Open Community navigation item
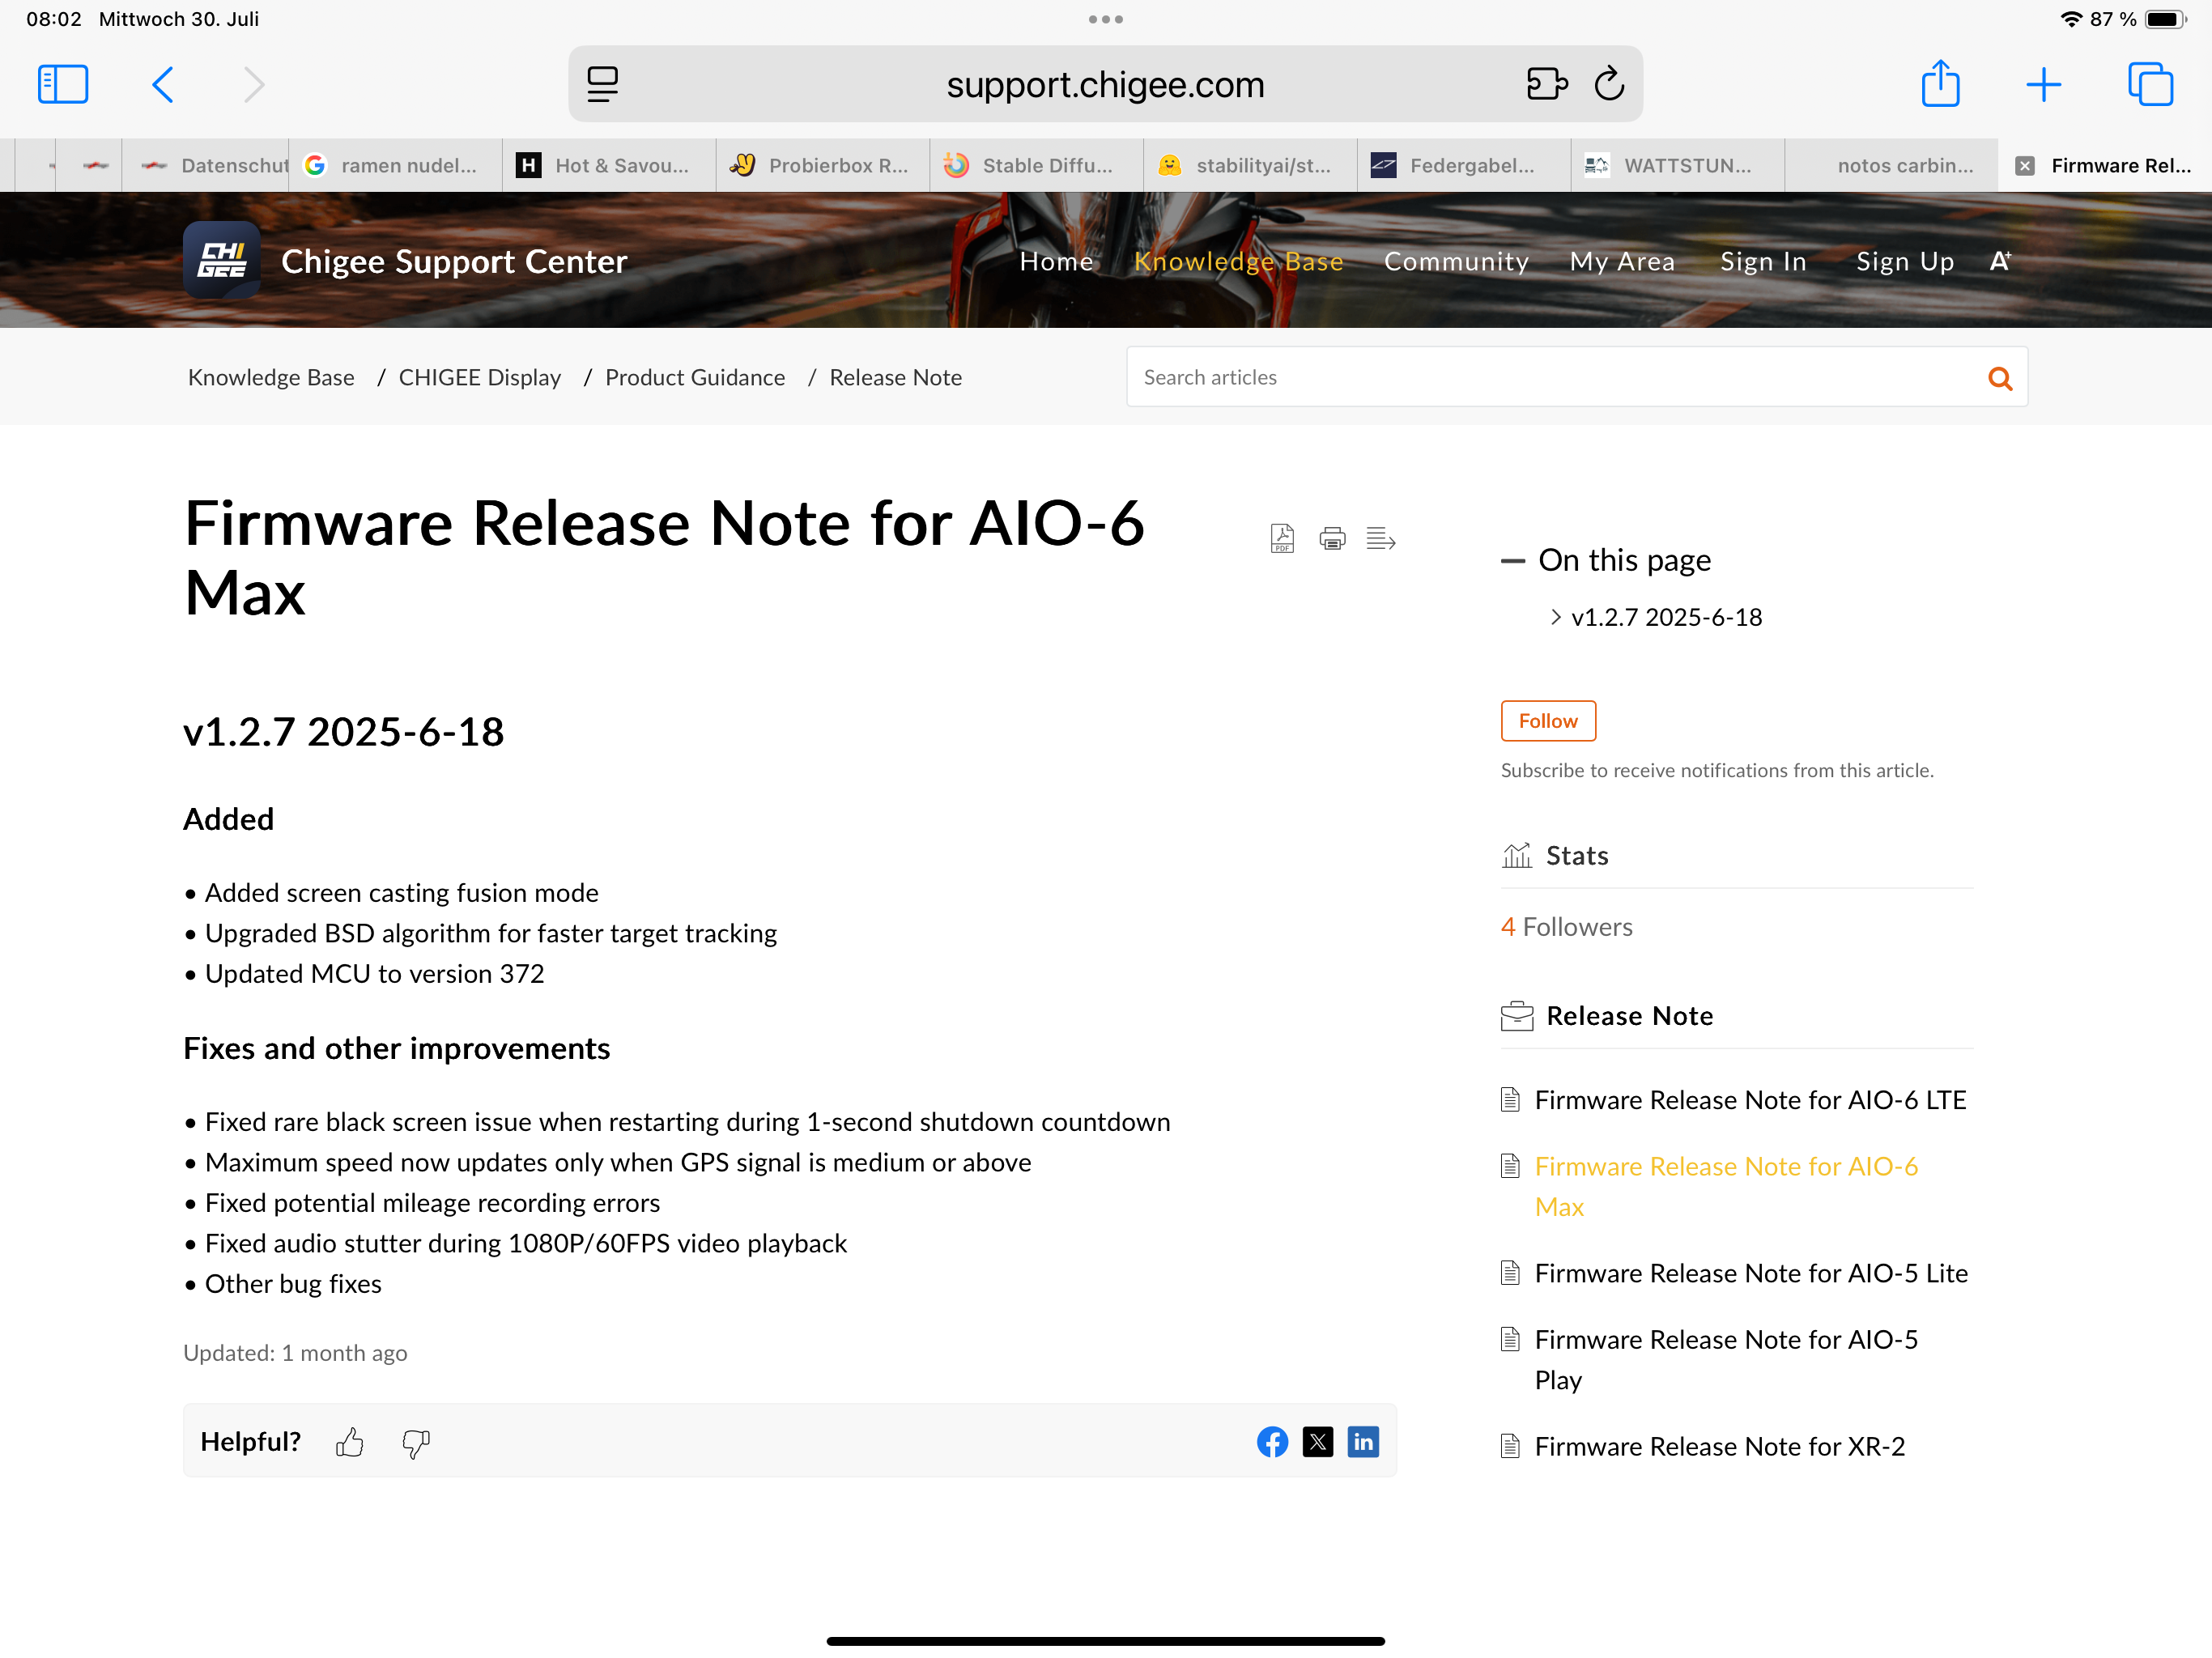 pos(1456,261)
